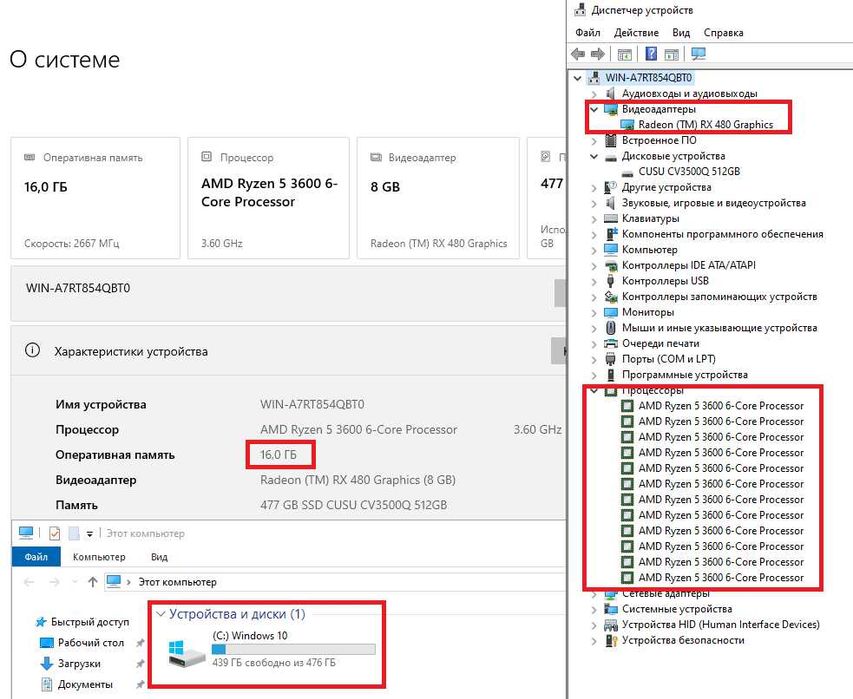Open the Файл tab in Explorer
The width and height of the screenshot is (853, 699).
click(36, 557)
